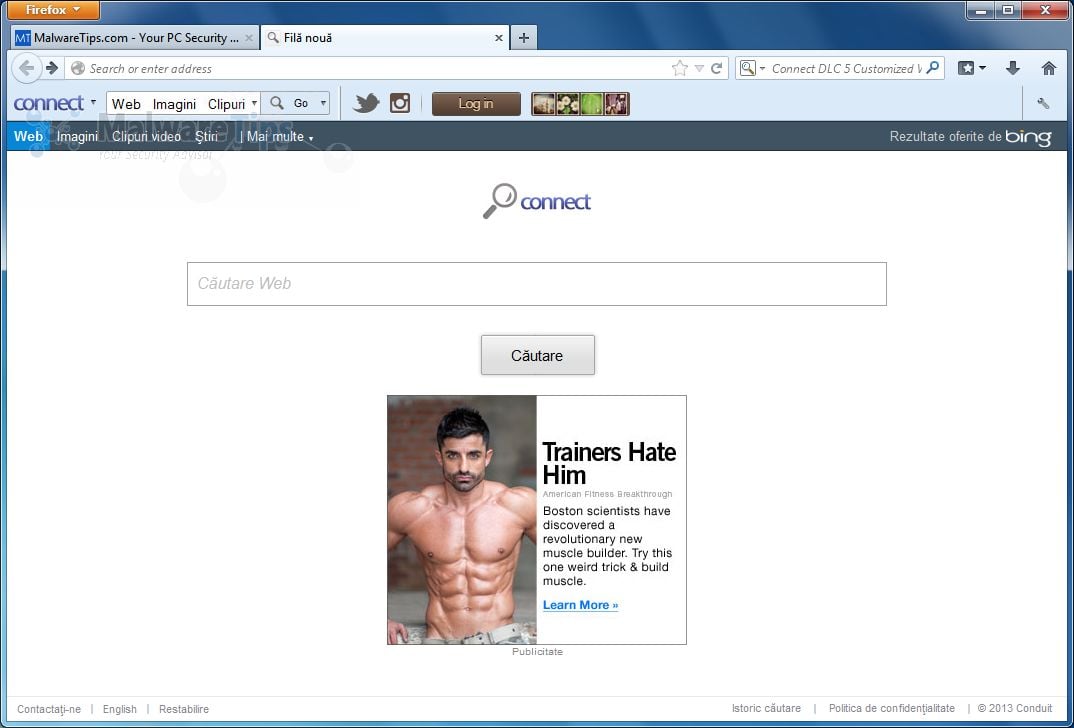Open Istoric căutare footer link
Viewport: 1074px width, 728px height.
(766, 708)
